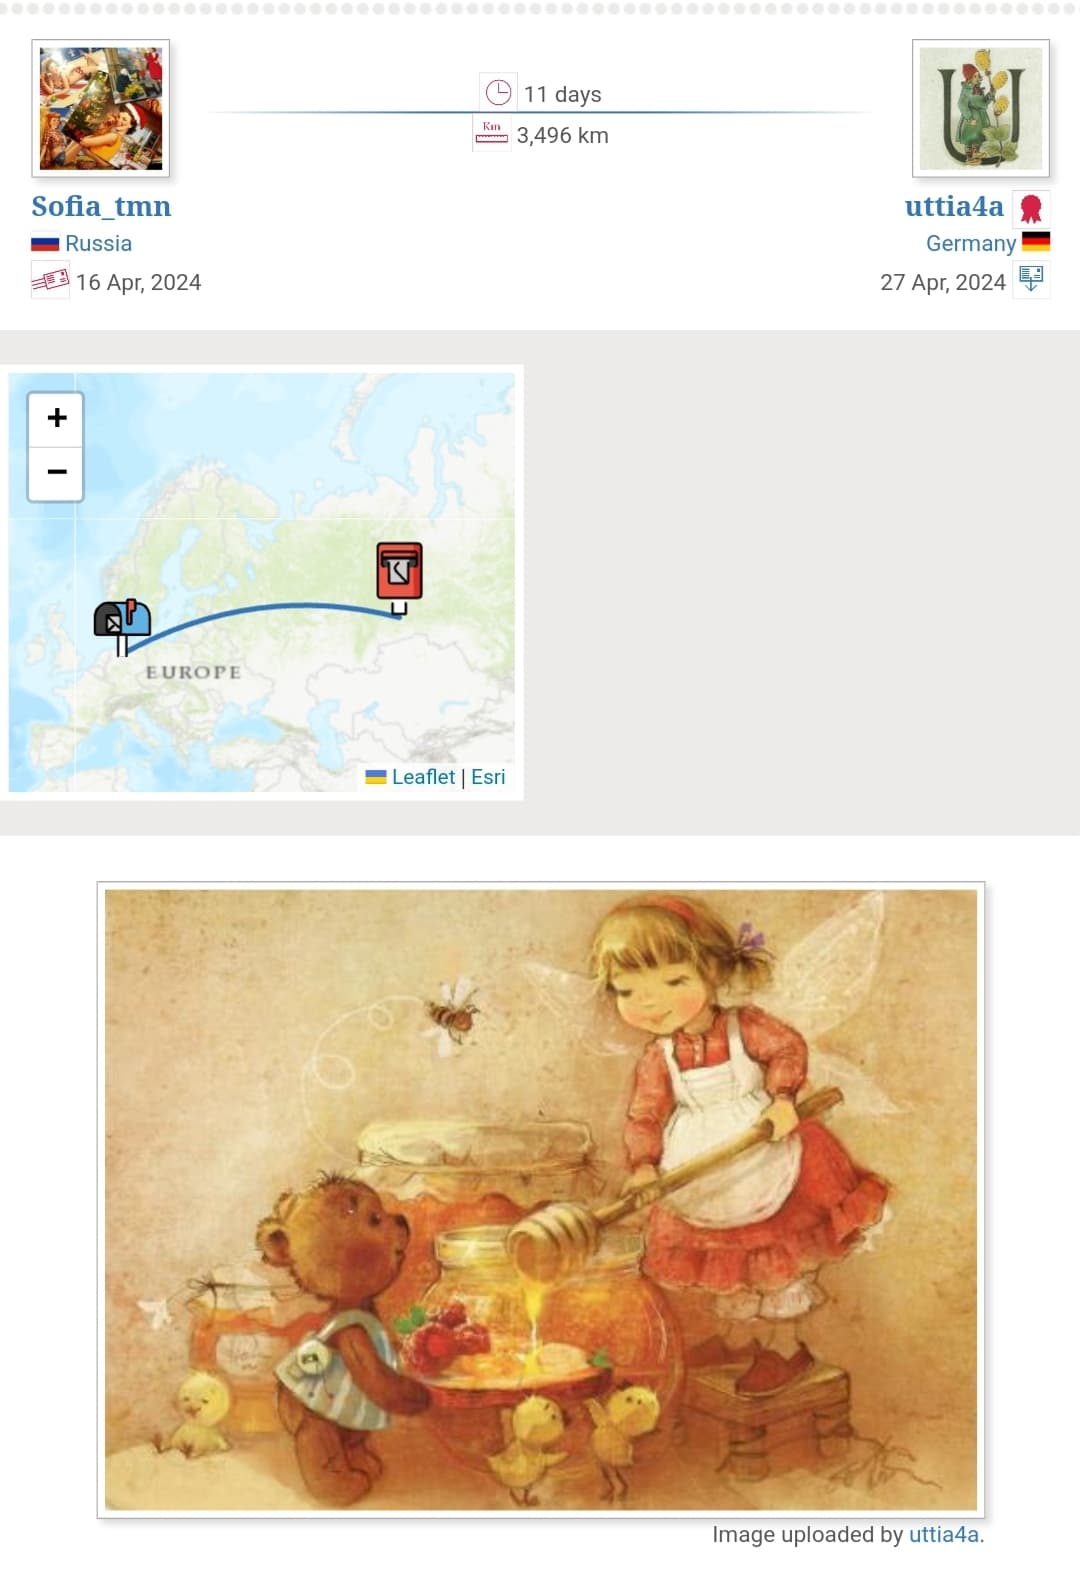
Task: Open uttia4a's avatar picture
Action: coord(980,108)
